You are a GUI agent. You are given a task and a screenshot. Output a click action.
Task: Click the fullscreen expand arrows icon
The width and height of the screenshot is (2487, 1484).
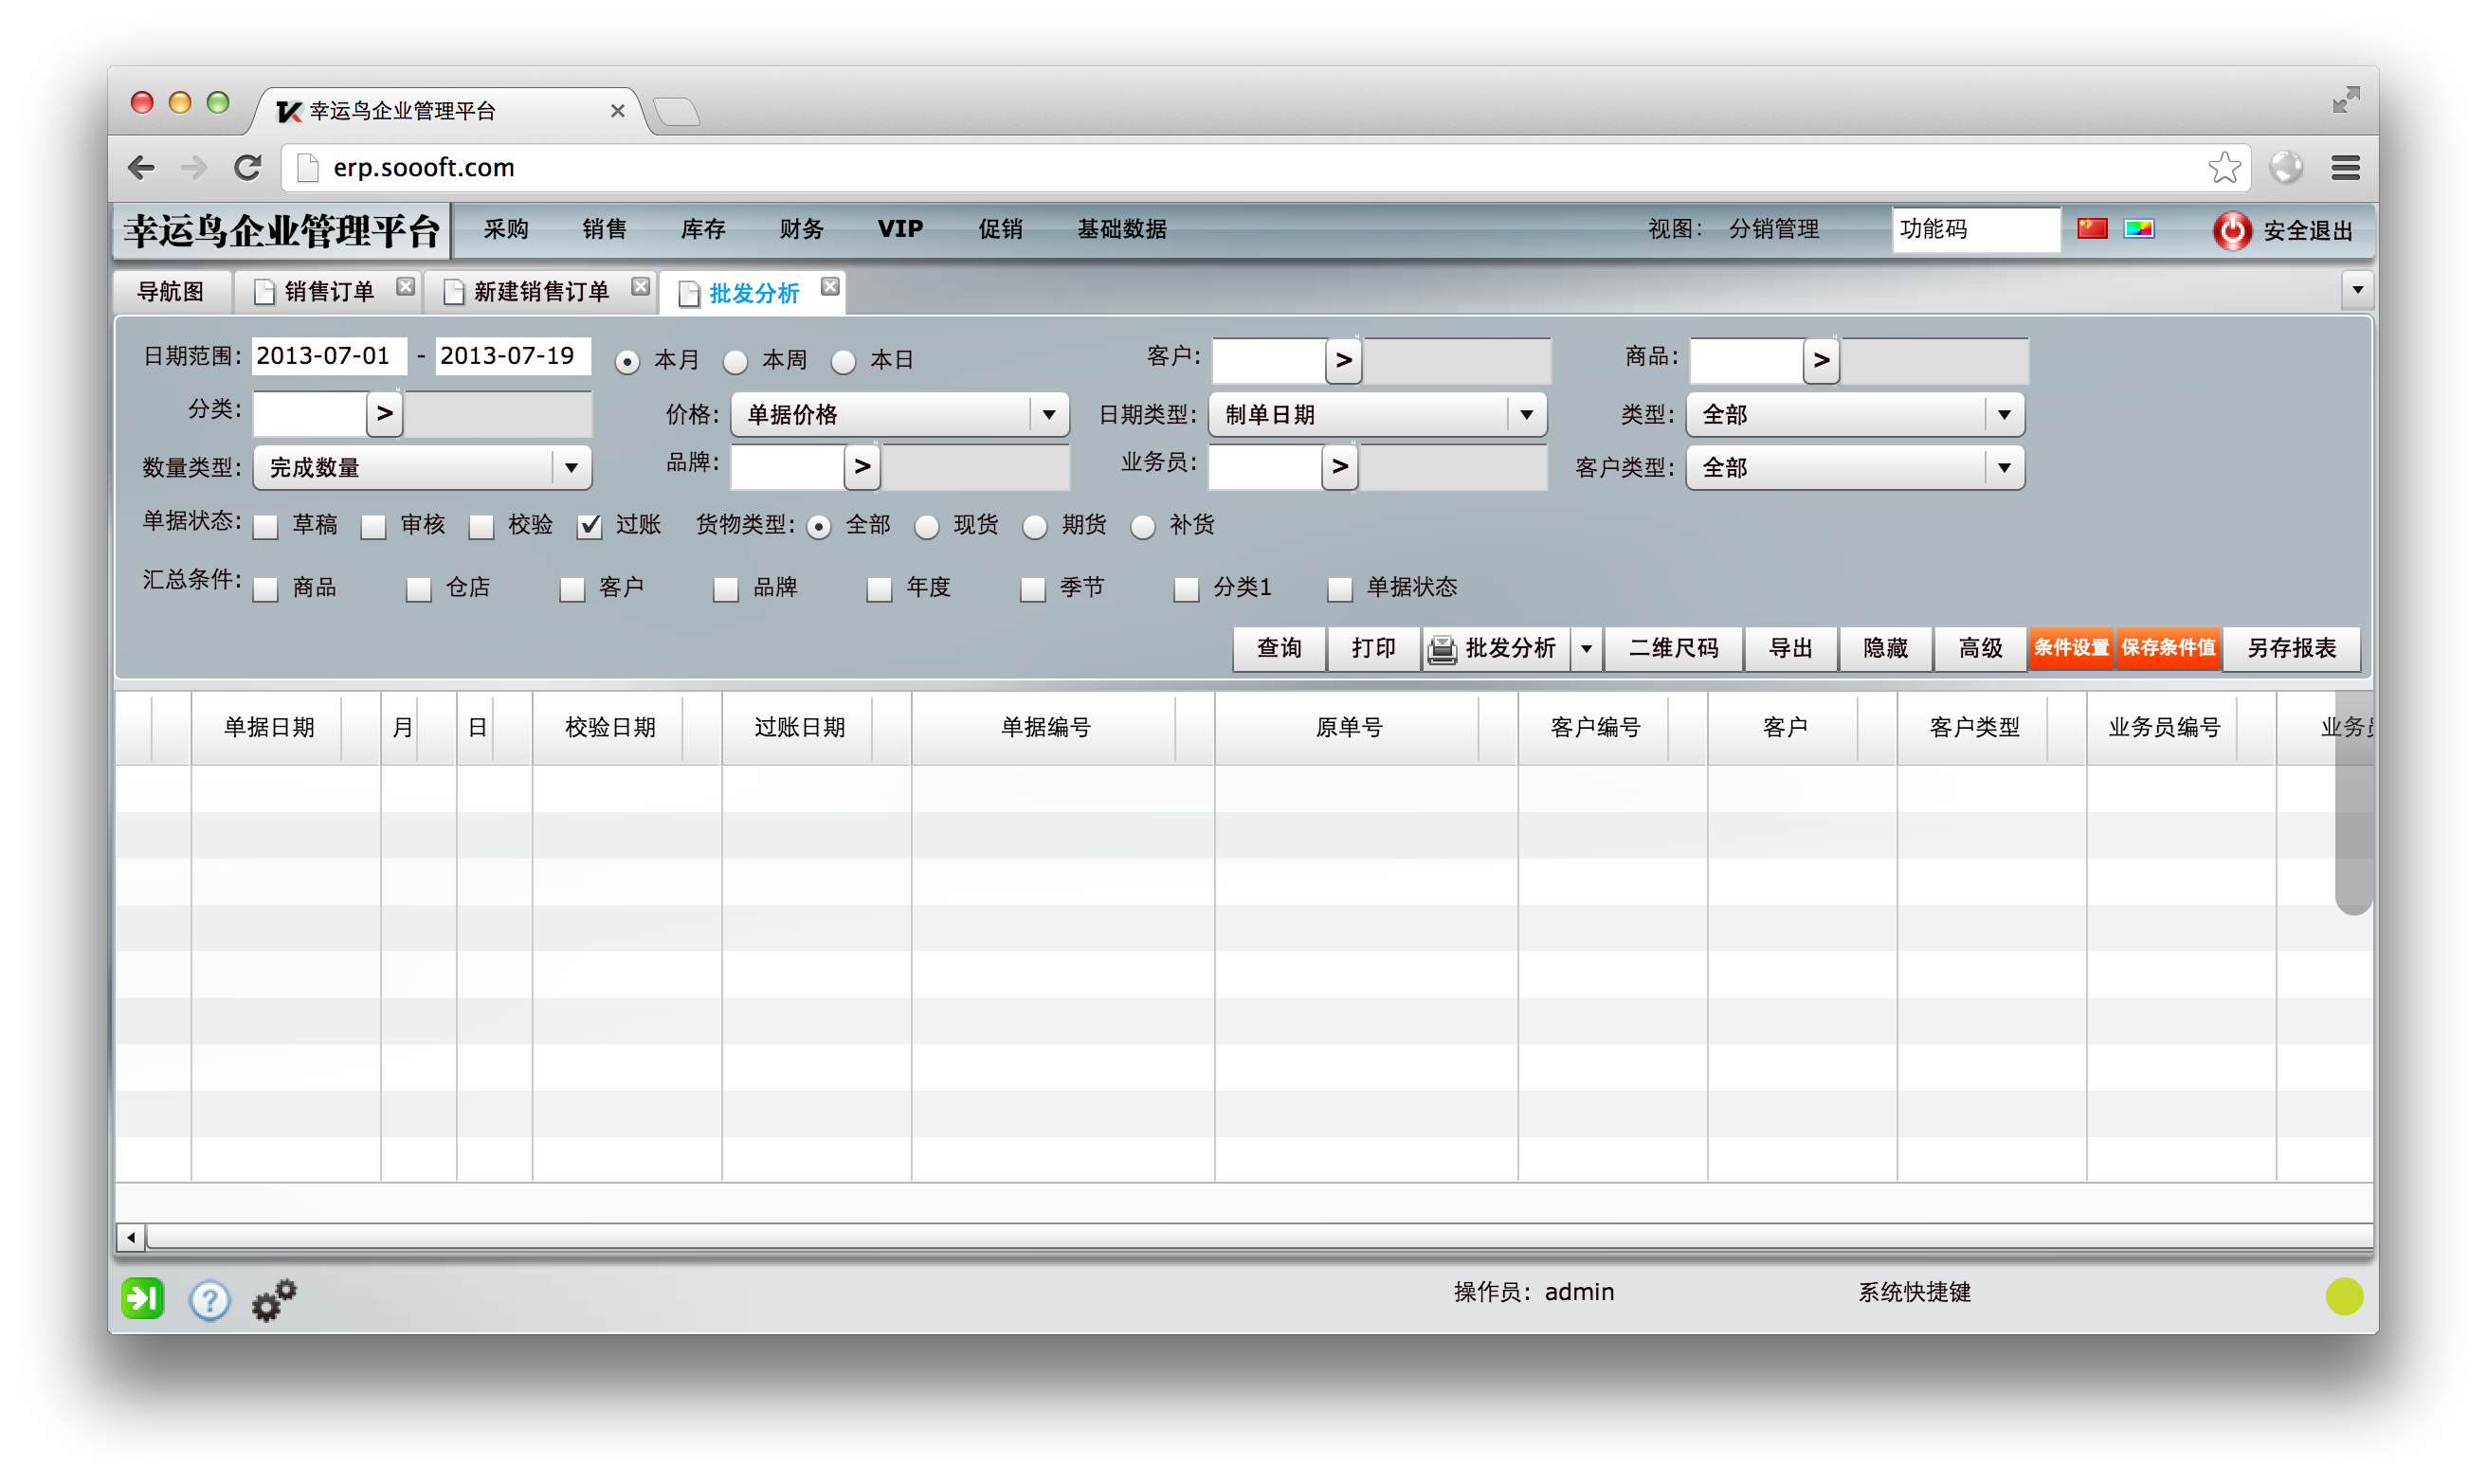[x=2345, y=100]
